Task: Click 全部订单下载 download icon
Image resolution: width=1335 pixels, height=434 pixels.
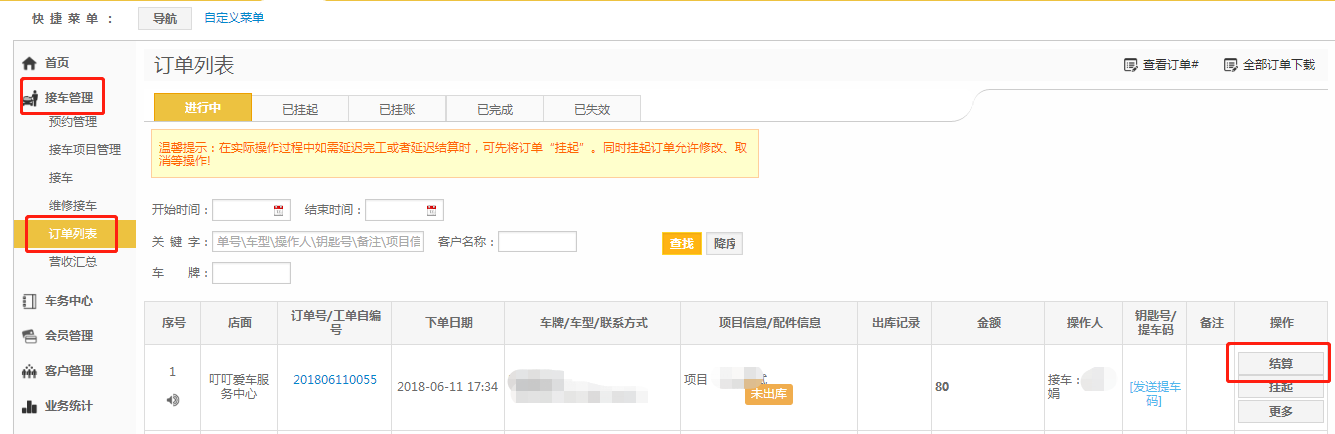Action: click(x=1231, y=65)
